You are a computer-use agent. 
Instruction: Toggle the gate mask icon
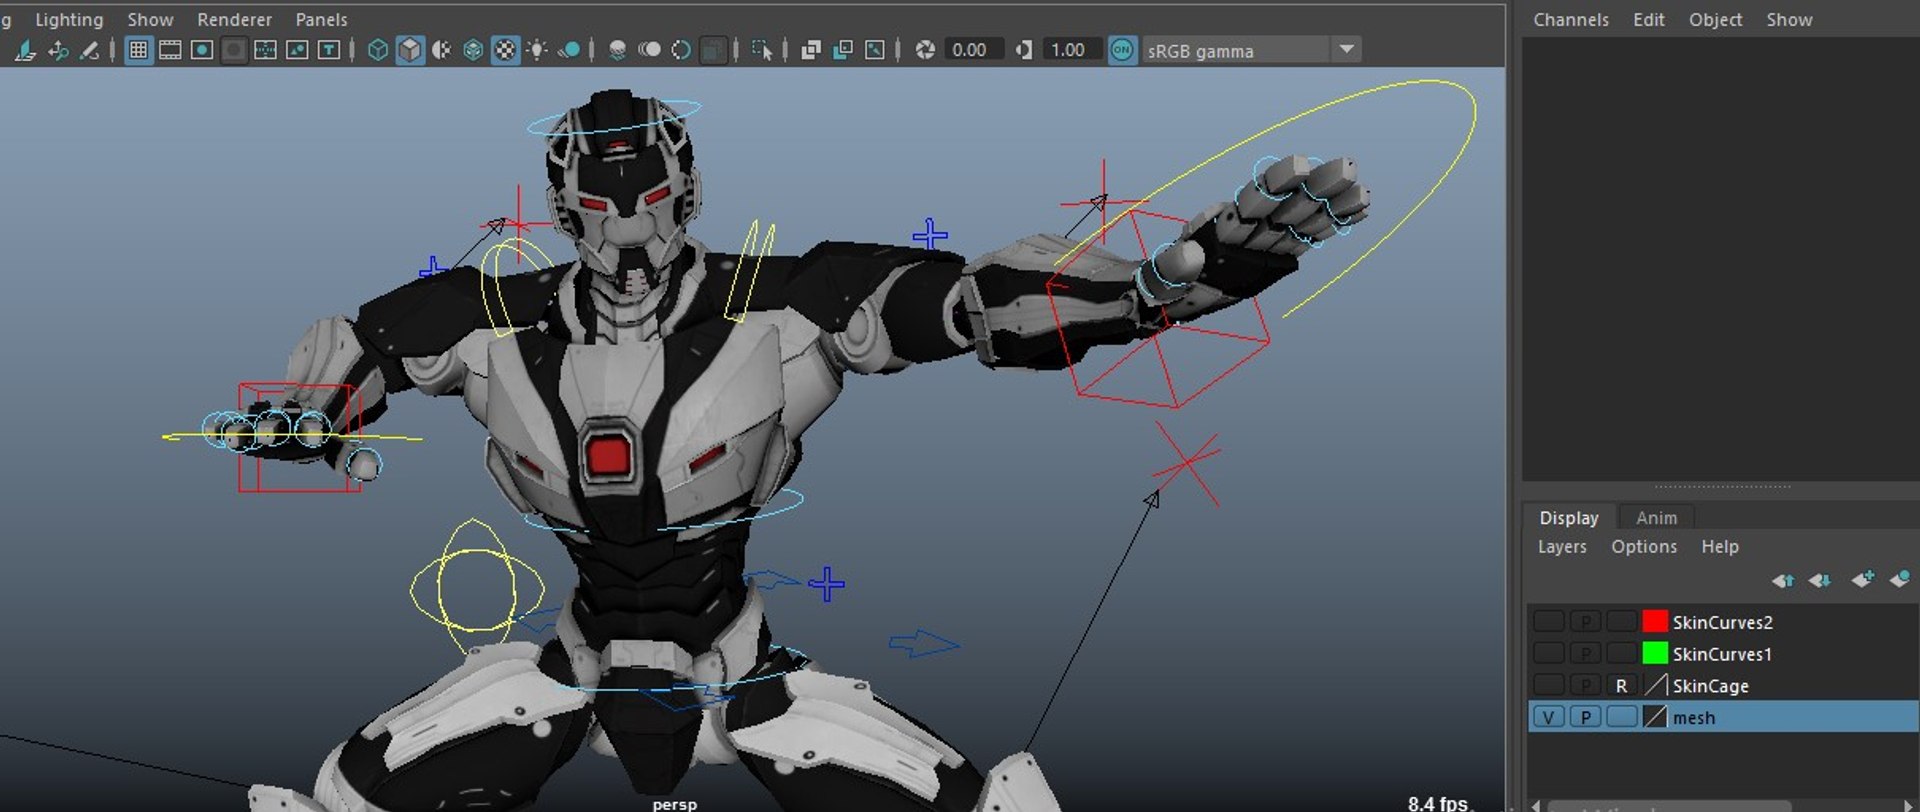(234, 50)
